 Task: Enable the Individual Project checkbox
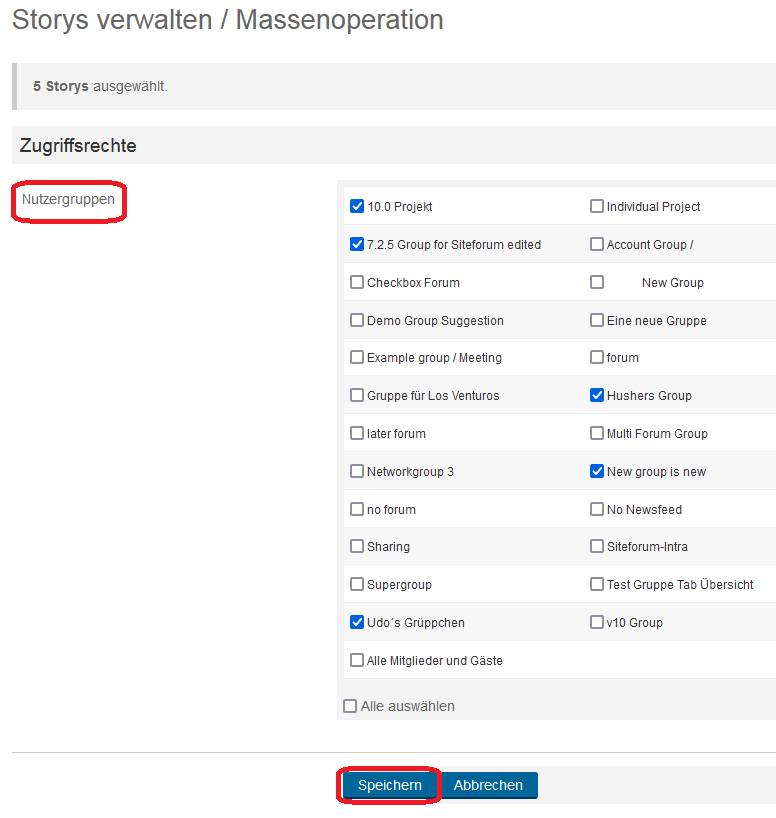click(597, 207)
